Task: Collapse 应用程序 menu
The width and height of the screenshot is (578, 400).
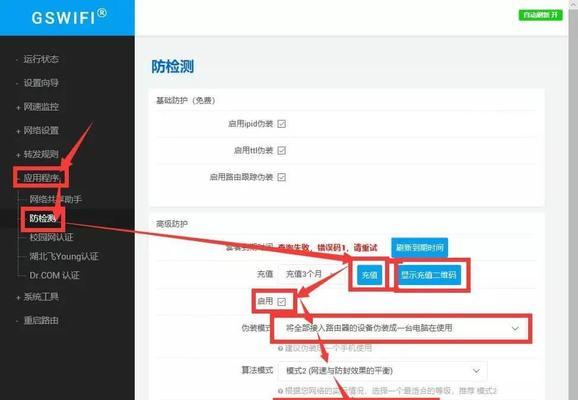Action: tap(41, 178)
